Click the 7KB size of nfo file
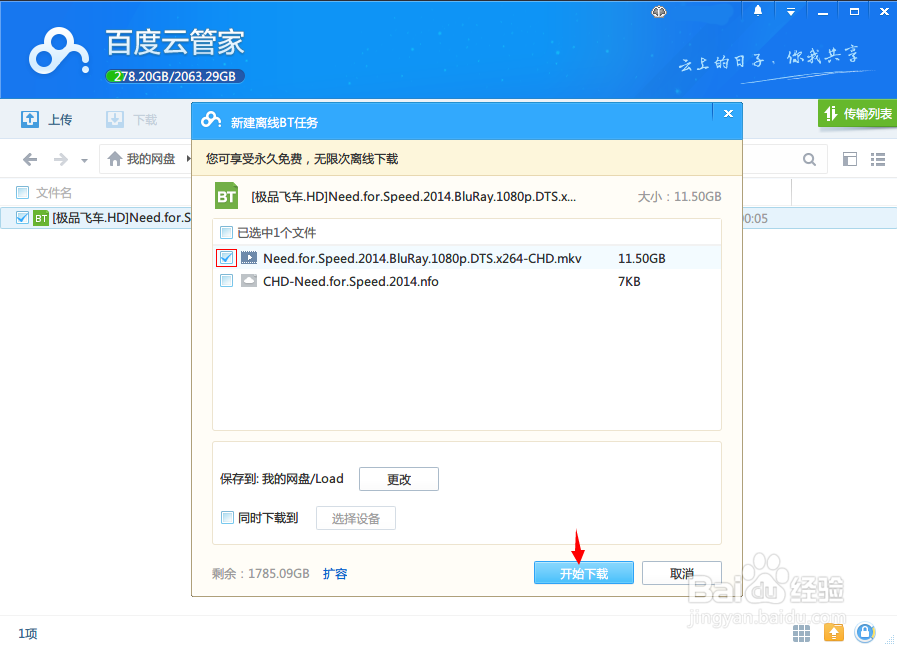 coord(629,282)
